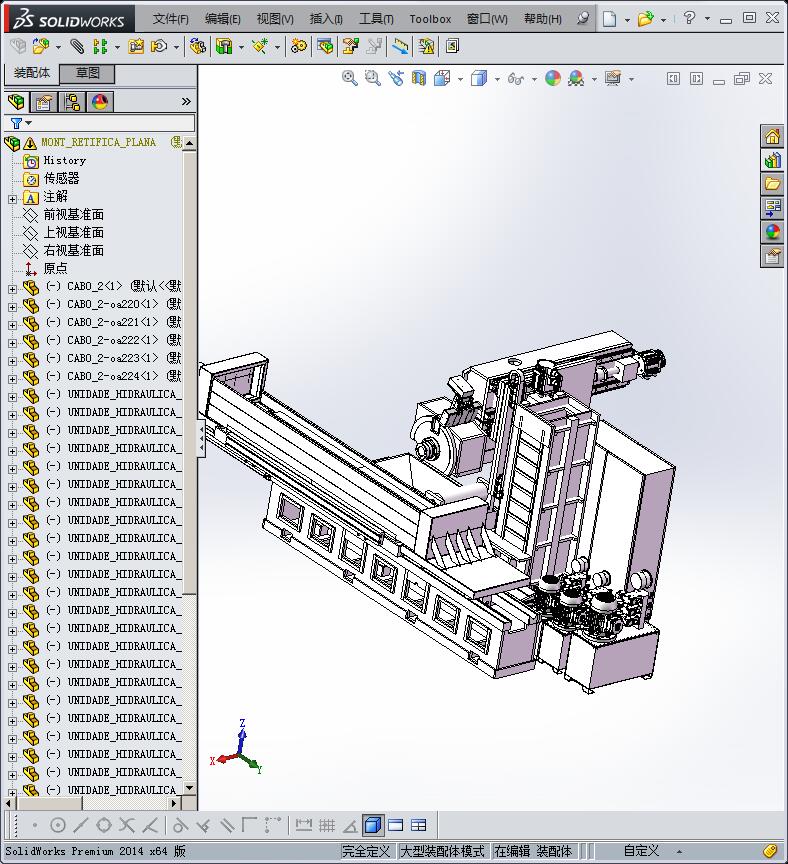The image size is (788, 864).
Task: Click the Previous View icon
Action: click(x=396, y=78)
